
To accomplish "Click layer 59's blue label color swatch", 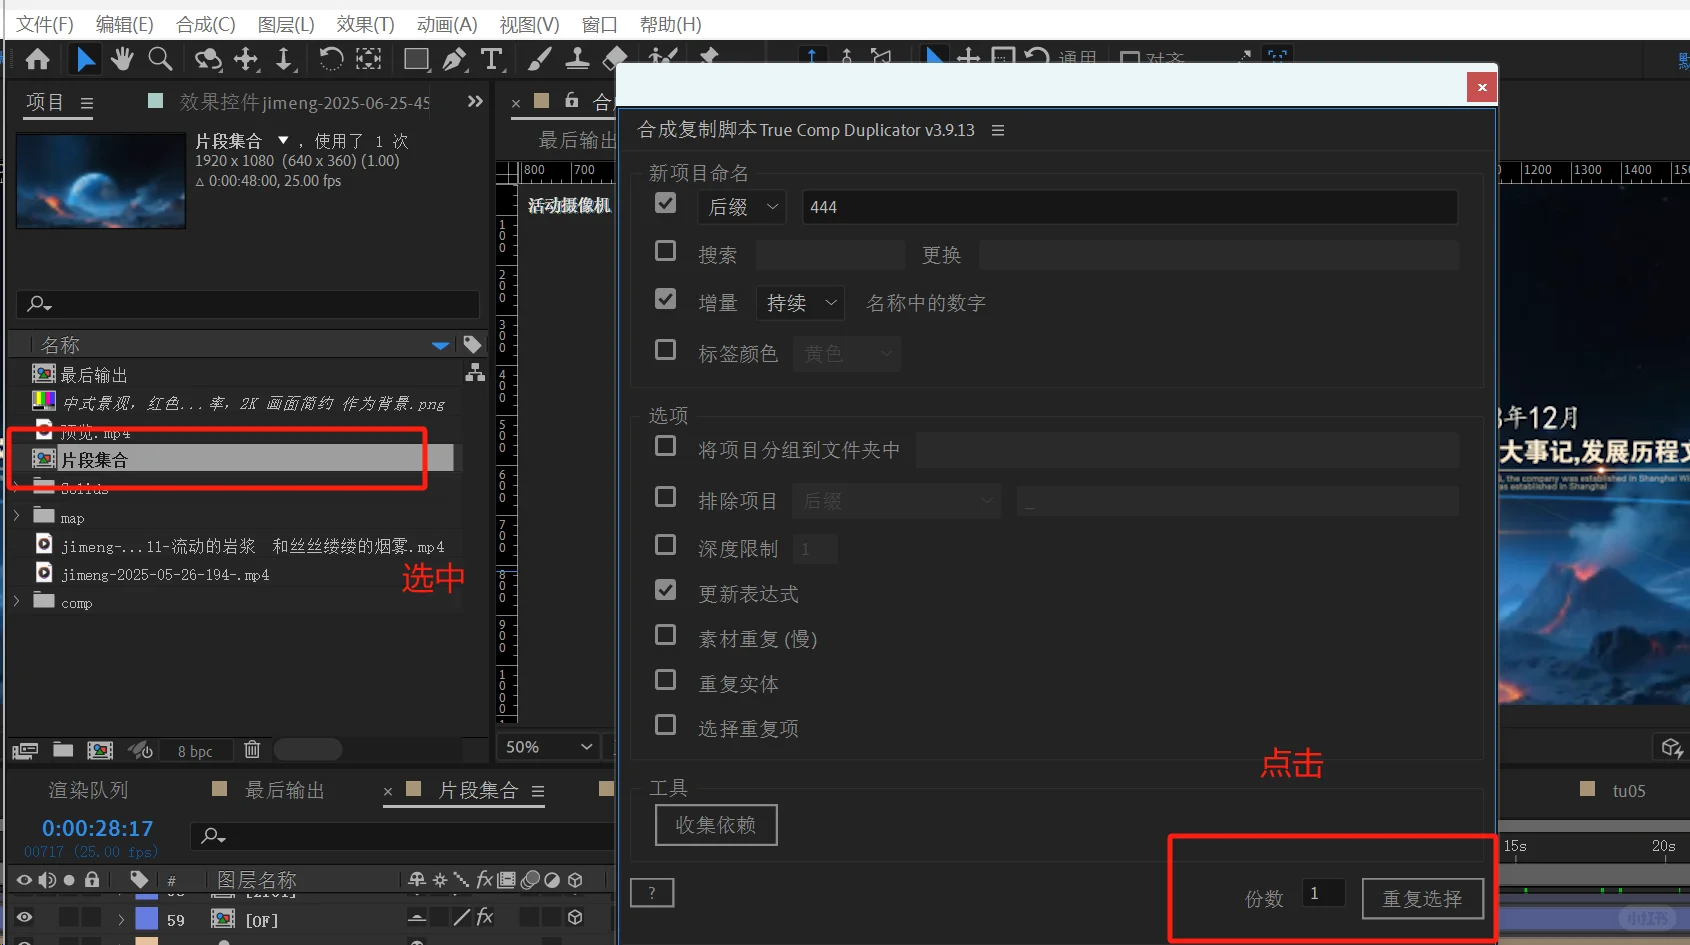I will pyautogui.click(x=144, y=919).
